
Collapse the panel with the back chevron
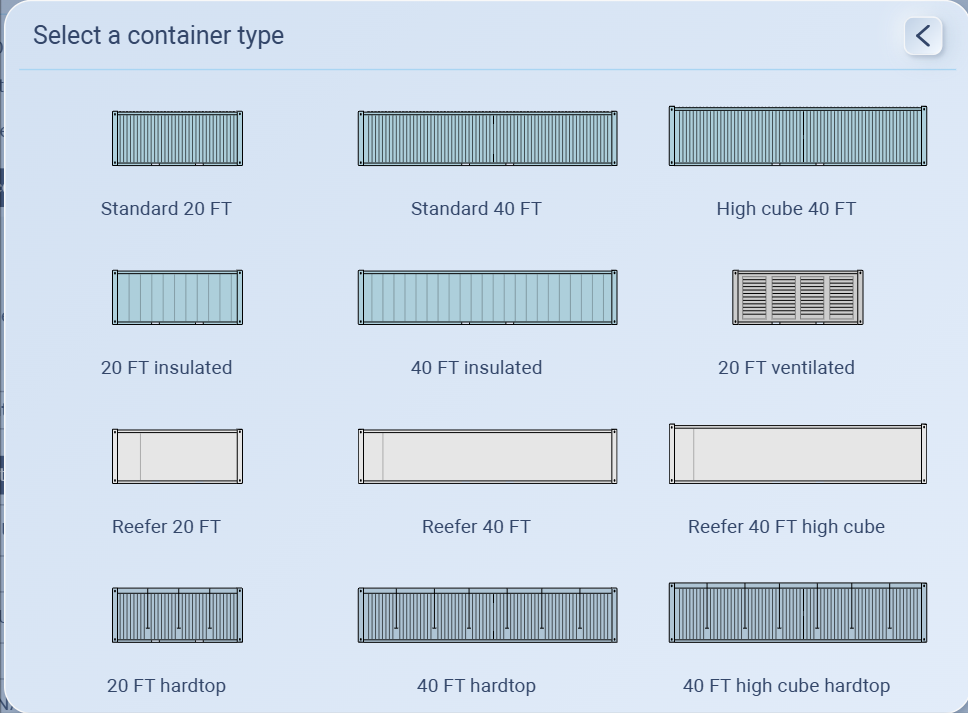(923, 36)
